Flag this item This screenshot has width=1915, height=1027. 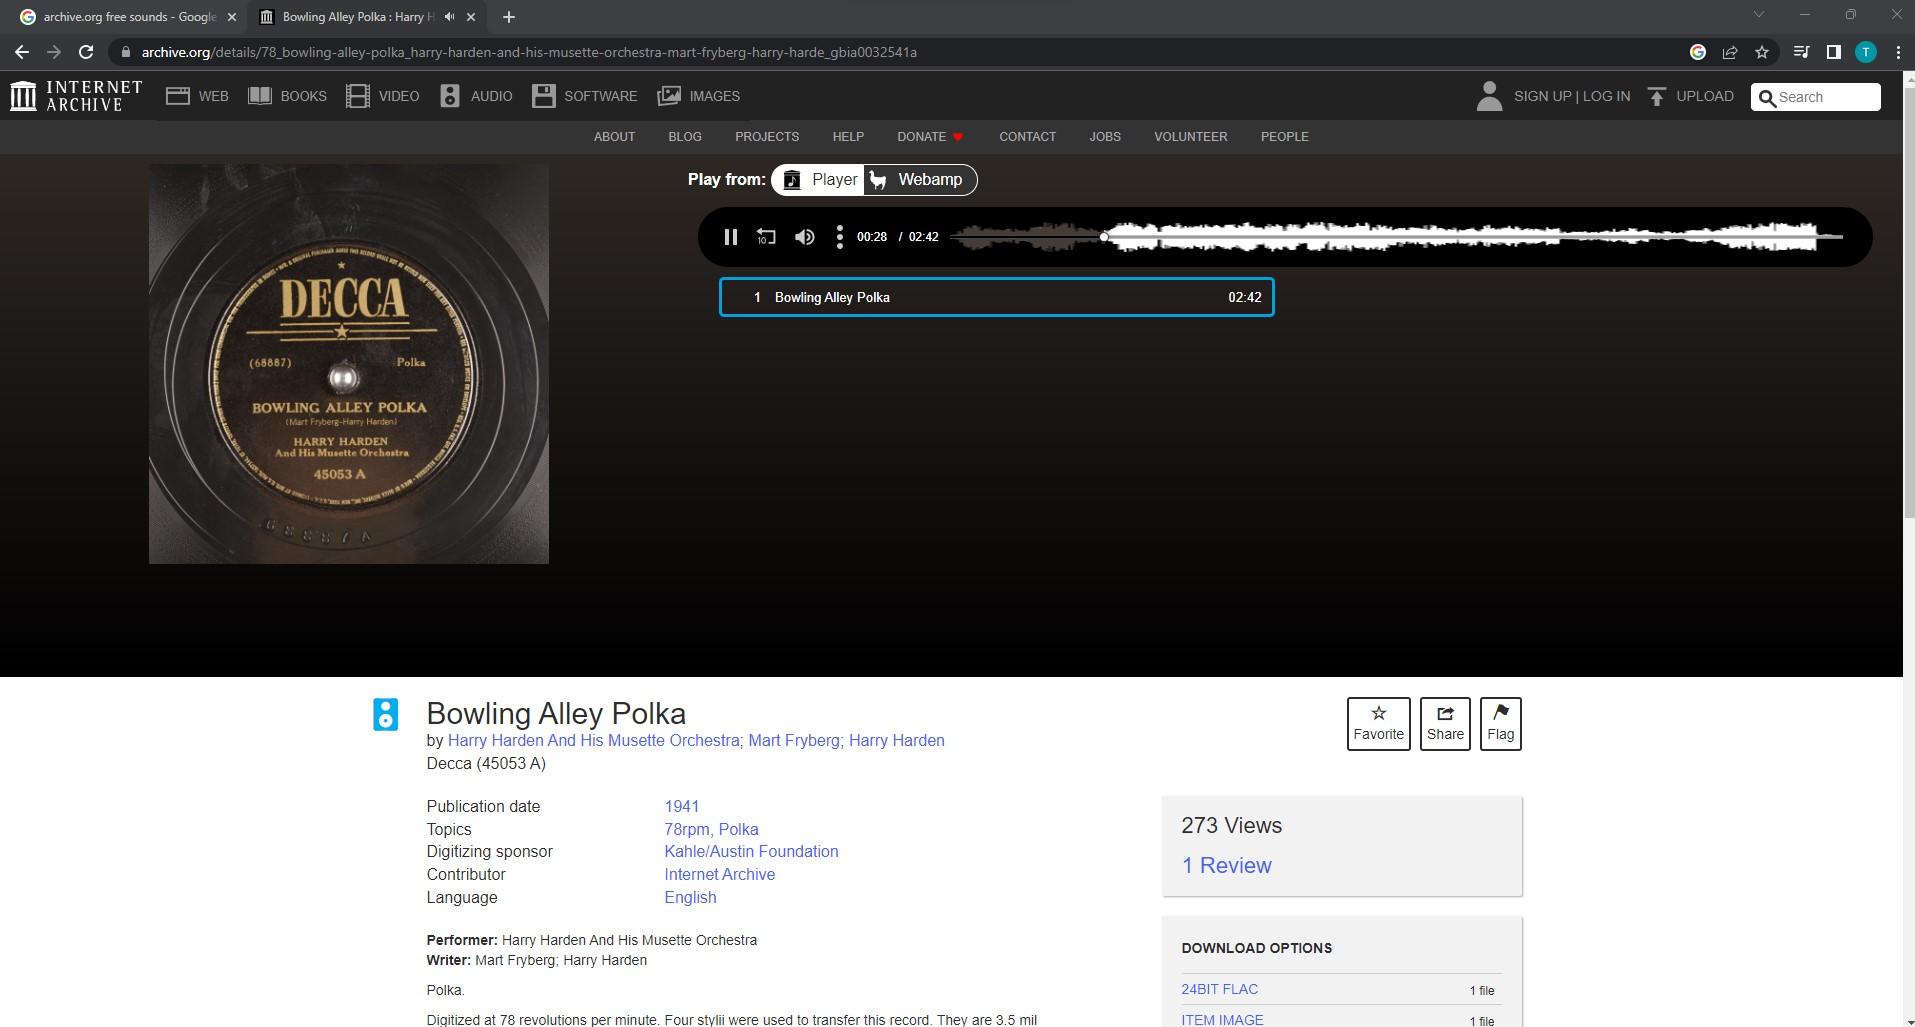coord(1500,724)
